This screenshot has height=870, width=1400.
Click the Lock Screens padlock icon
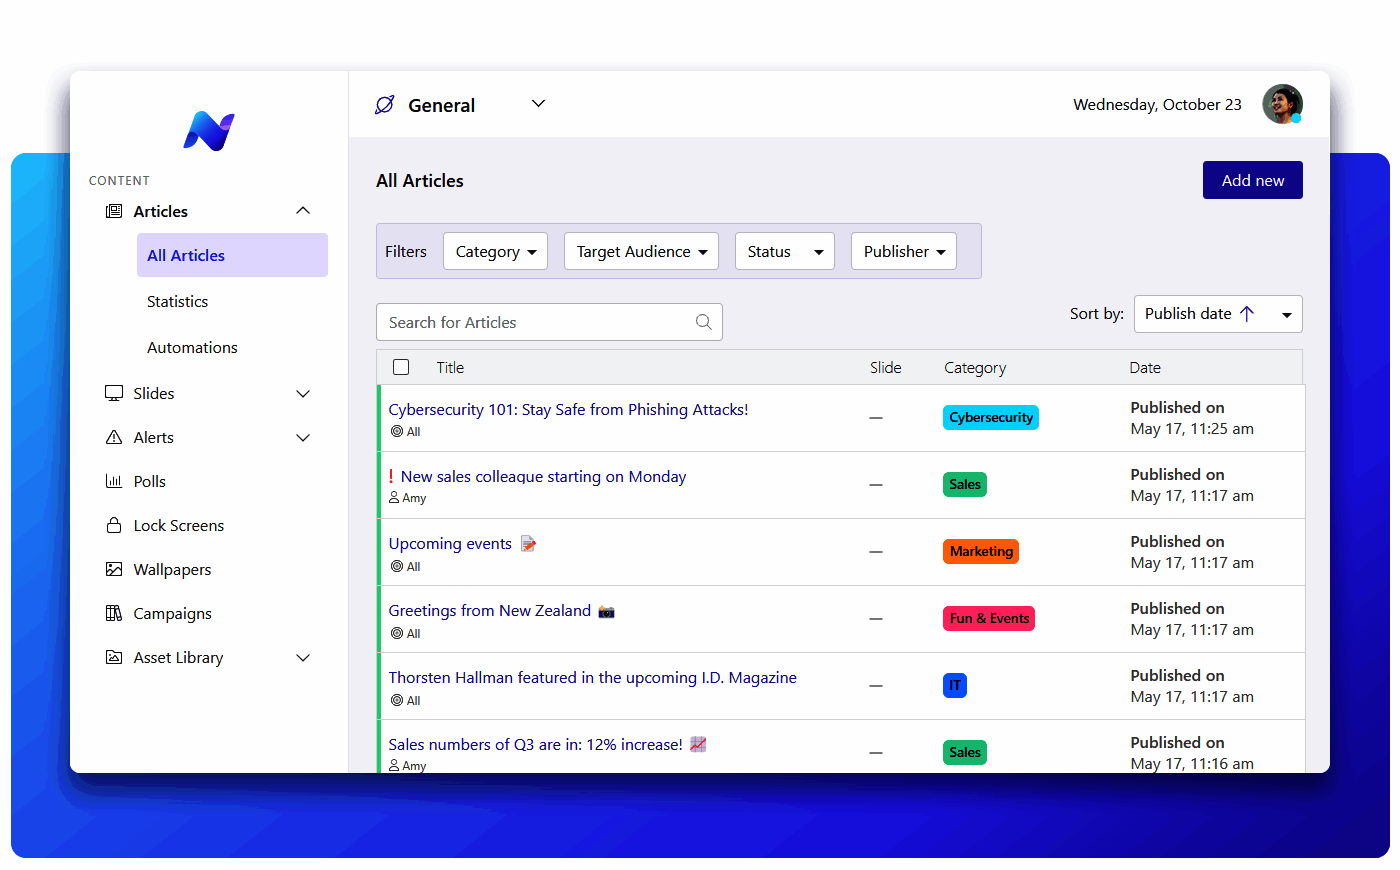point(114,525)
